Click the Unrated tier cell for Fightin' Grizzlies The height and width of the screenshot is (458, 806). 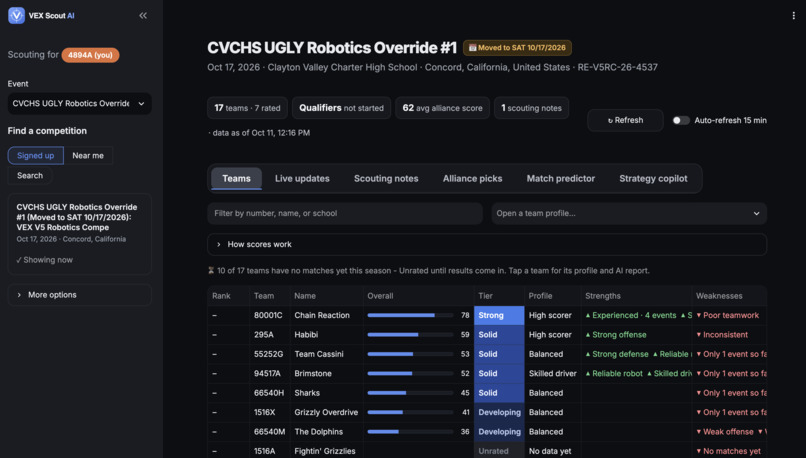[x=499, y=451]
